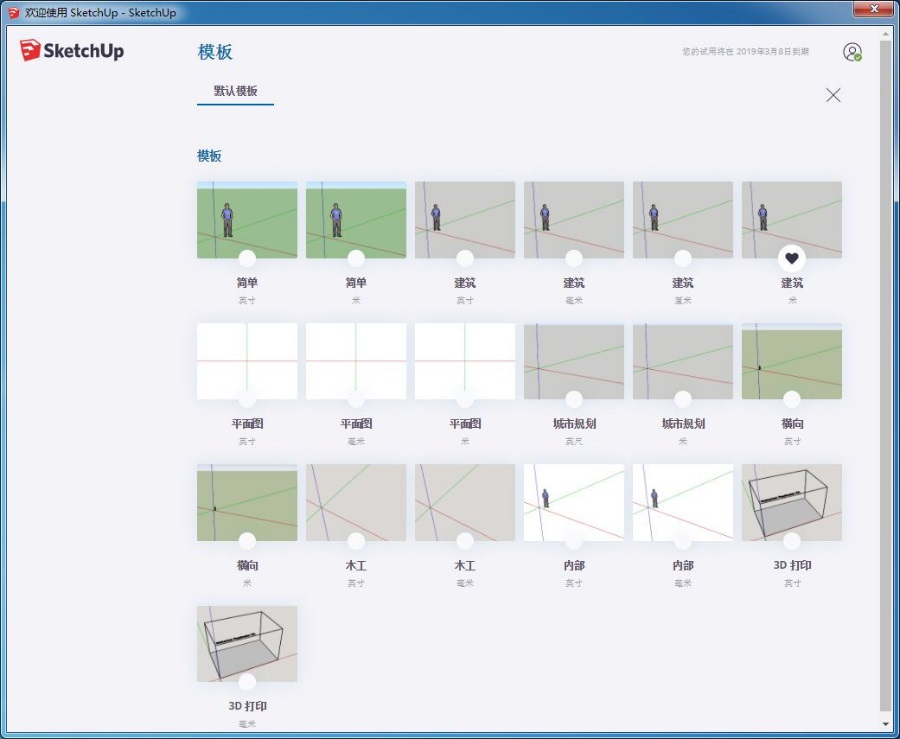This screenshot has height=739, width=900.
Task: Open the 简单 英寸 template thumbnail
Action: (247, 219)
